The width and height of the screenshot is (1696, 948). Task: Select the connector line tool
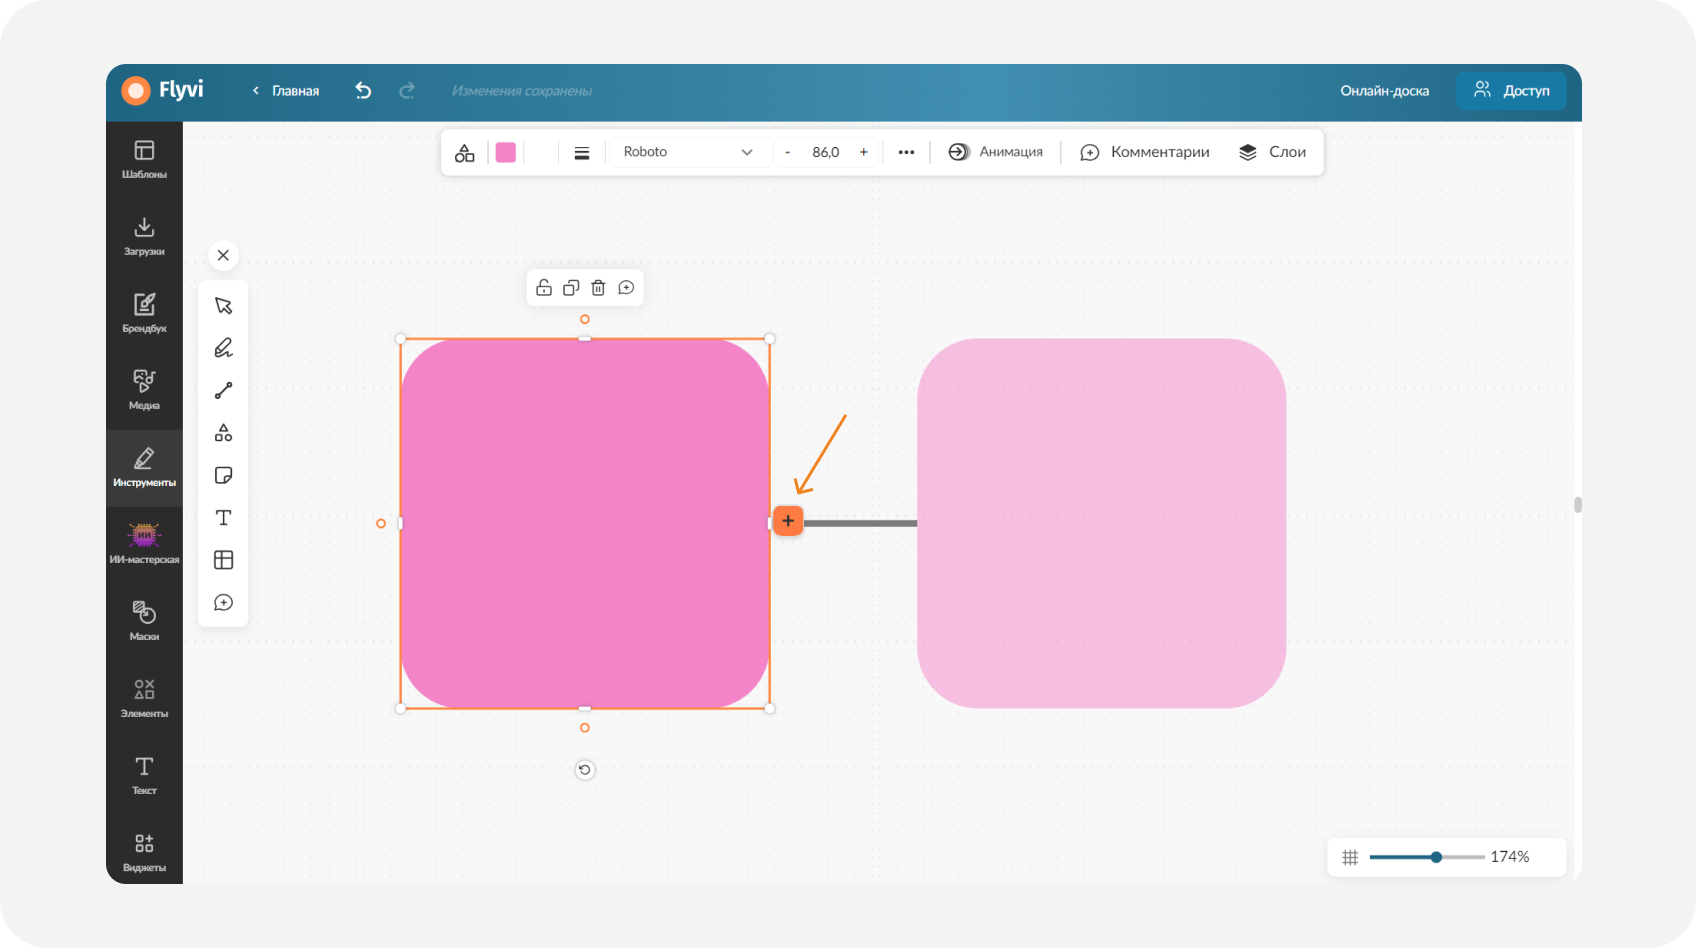tap(223, 390)
